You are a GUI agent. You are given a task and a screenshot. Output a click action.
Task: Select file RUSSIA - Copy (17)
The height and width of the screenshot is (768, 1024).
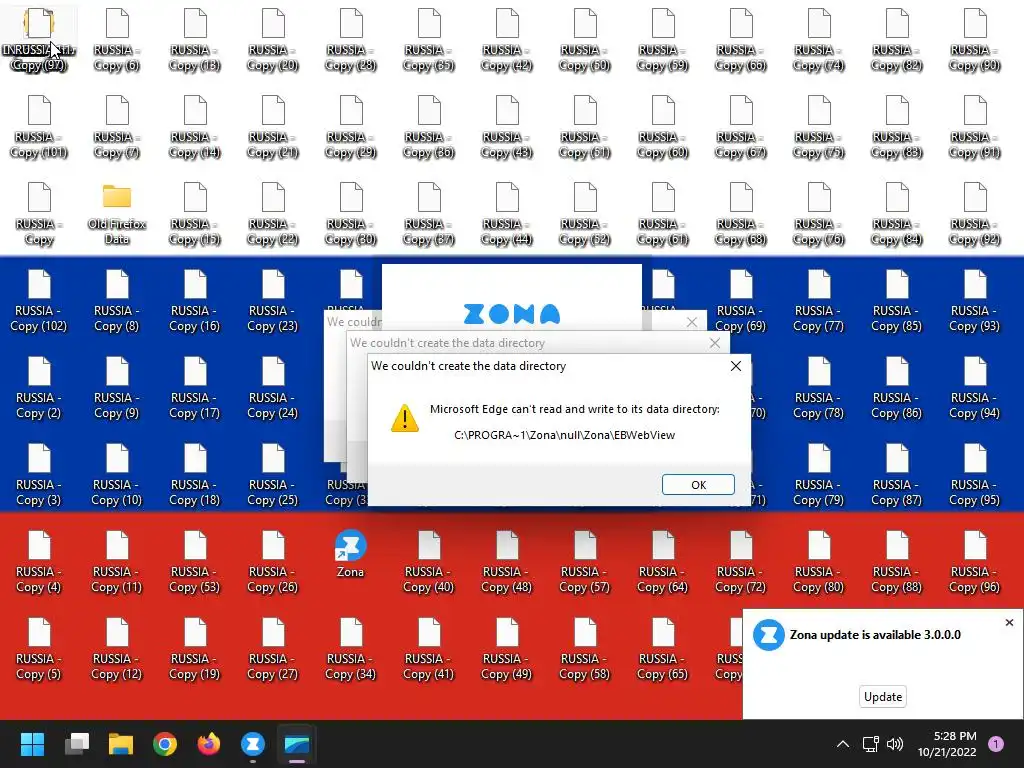pyautogui.click(x=195, y=387)
